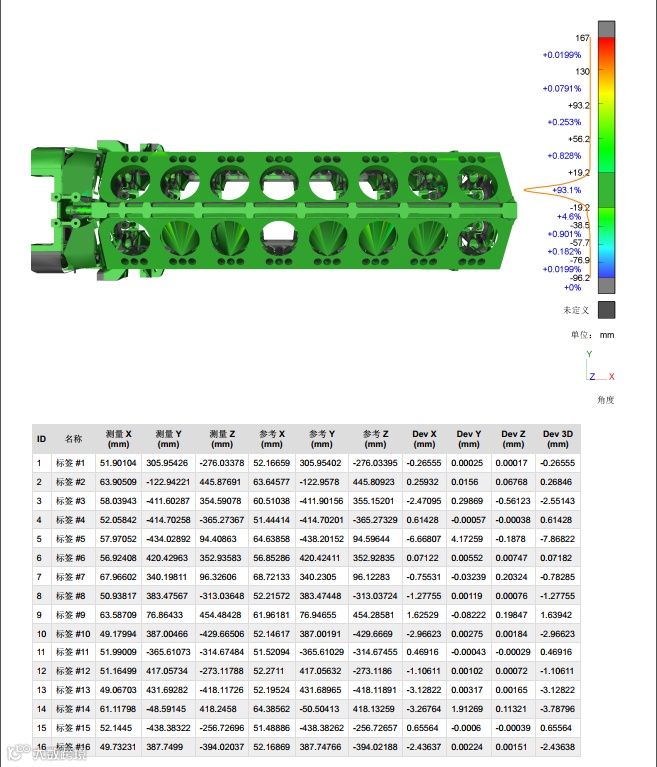
Task: Select the 参考 Z (mm) column header
Action: (x=375, y=439)
